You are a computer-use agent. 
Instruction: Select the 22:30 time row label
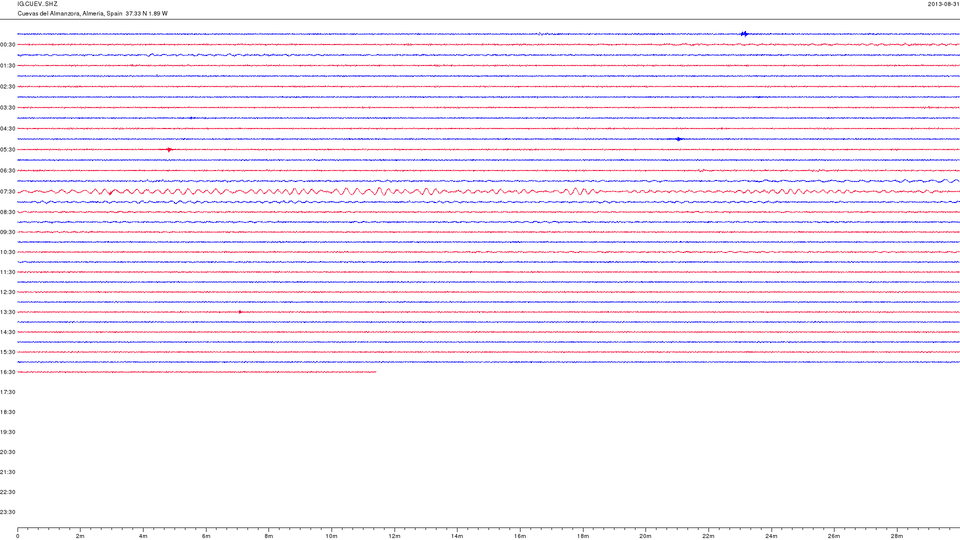click(7, 492)
